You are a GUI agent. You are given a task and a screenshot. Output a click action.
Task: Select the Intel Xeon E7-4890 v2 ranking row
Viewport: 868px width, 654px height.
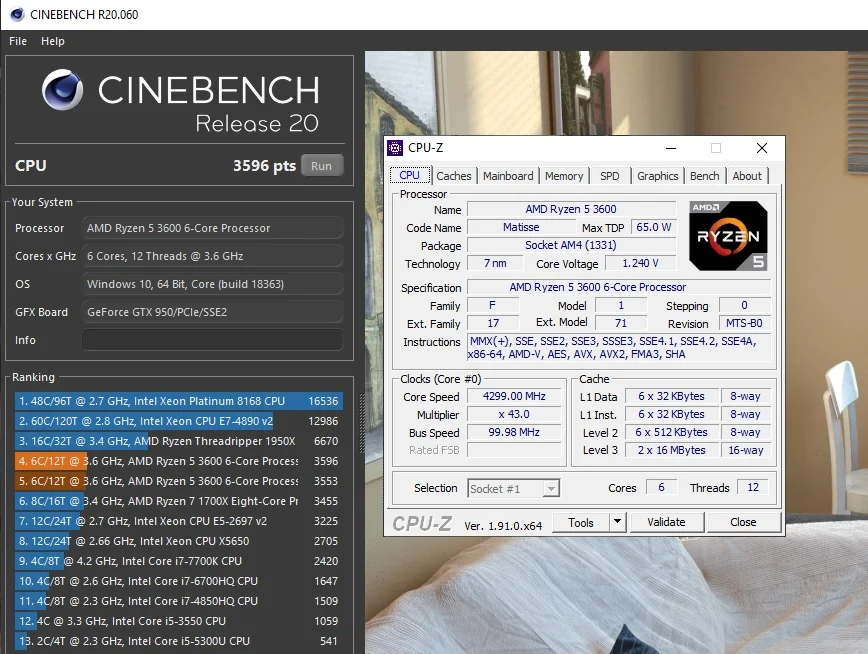coord(179,421)
